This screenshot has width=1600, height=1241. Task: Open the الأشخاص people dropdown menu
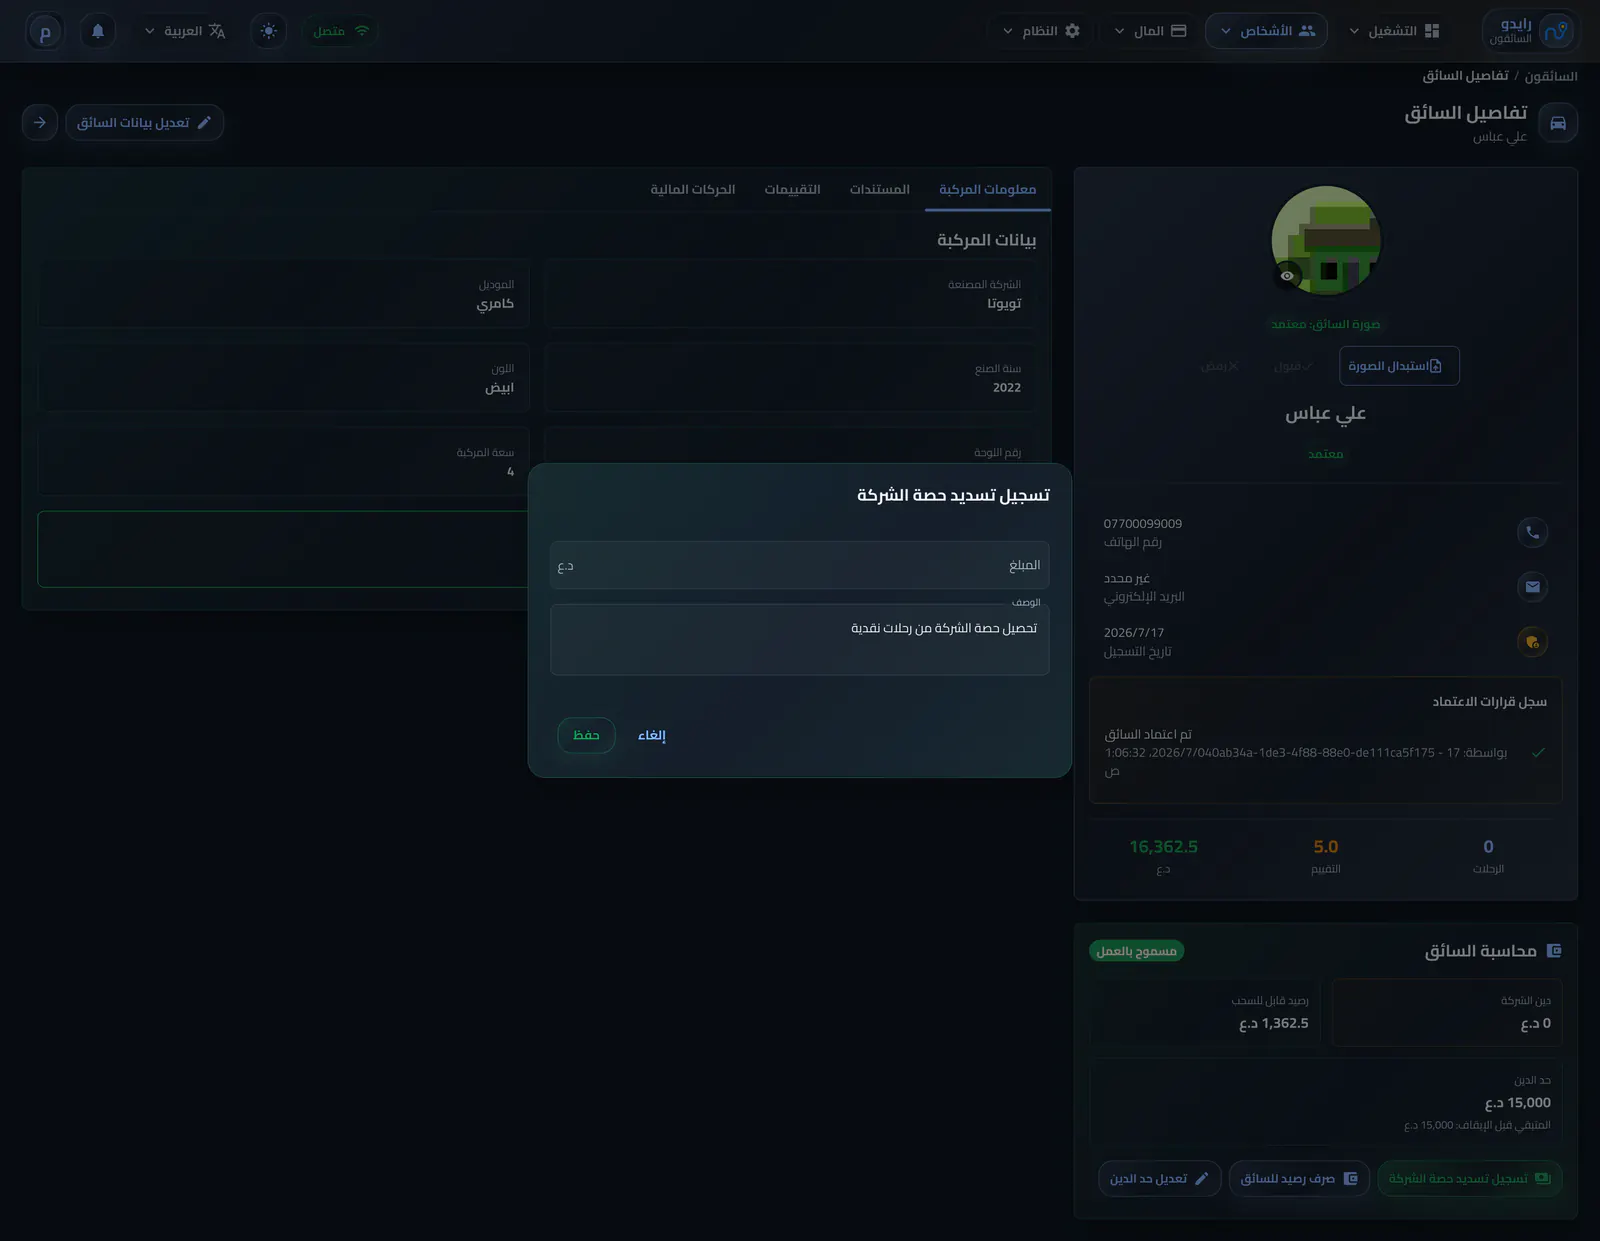pyautogui.click(x=1266, y=31)
